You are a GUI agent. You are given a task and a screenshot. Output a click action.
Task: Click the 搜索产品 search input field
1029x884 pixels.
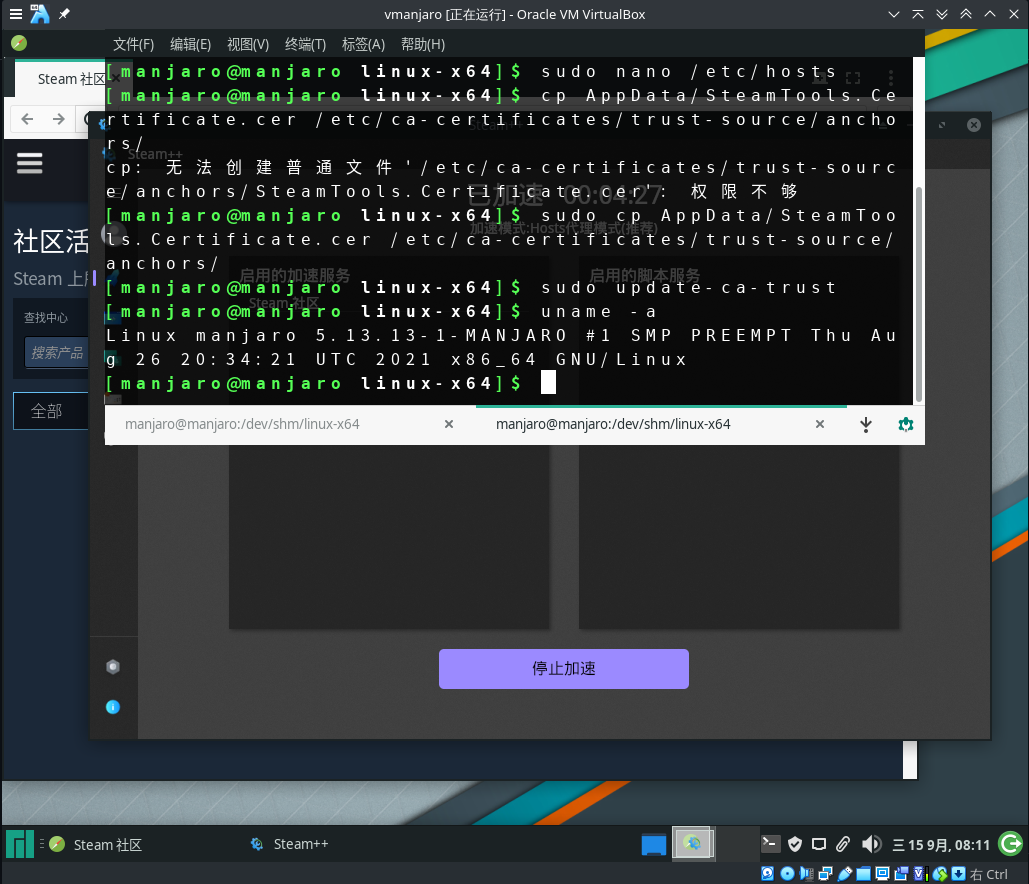click(57, 352)
